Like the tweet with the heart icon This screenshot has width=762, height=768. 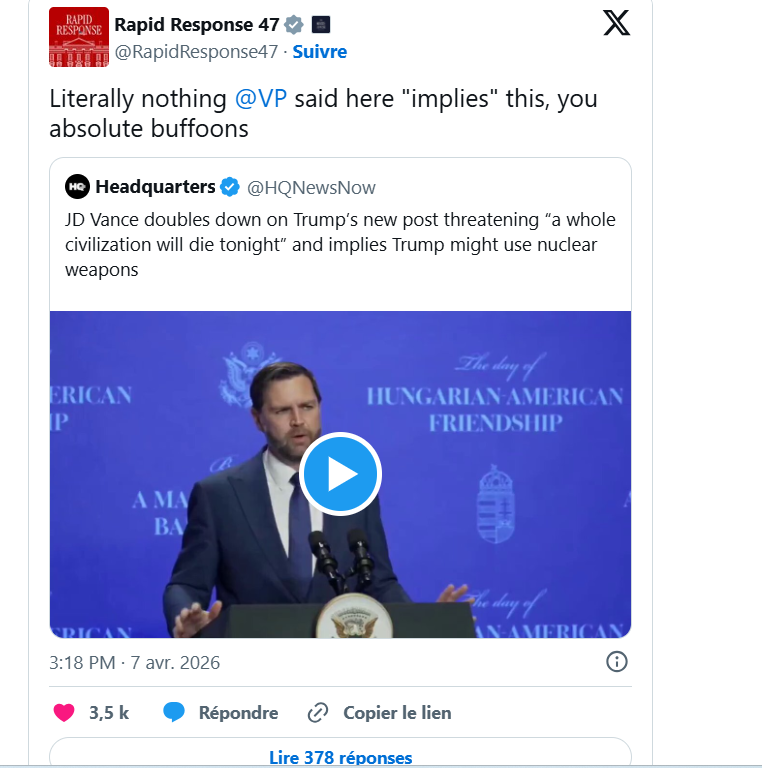click(64, 713)
